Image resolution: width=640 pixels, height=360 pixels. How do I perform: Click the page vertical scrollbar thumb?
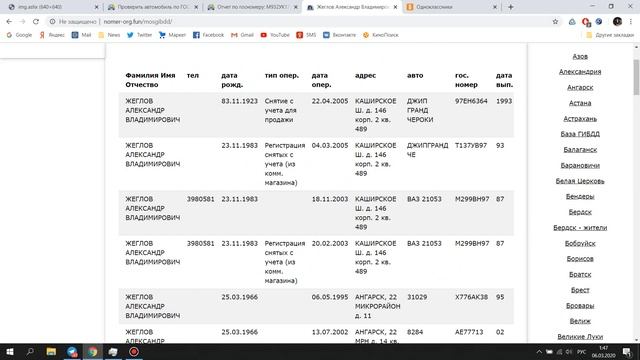[x=636, y=77]
